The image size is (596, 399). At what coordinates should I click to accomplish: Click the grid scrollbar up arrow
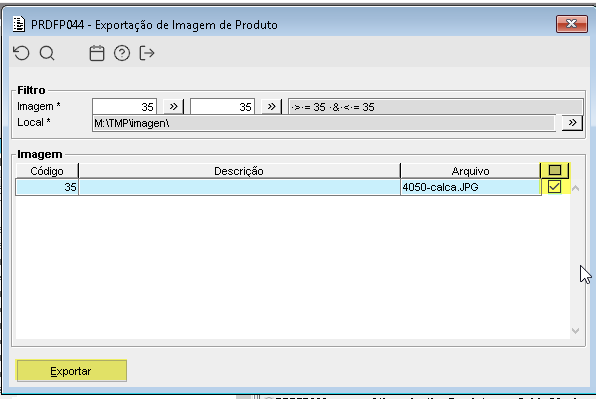click(x=575, y=188)
